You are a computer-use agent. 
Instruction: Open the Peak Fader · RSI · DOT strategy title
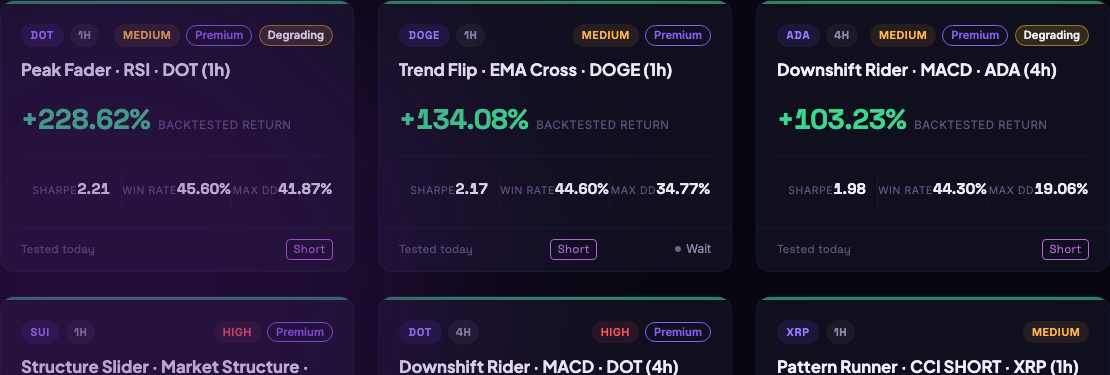tap(125, 70)
